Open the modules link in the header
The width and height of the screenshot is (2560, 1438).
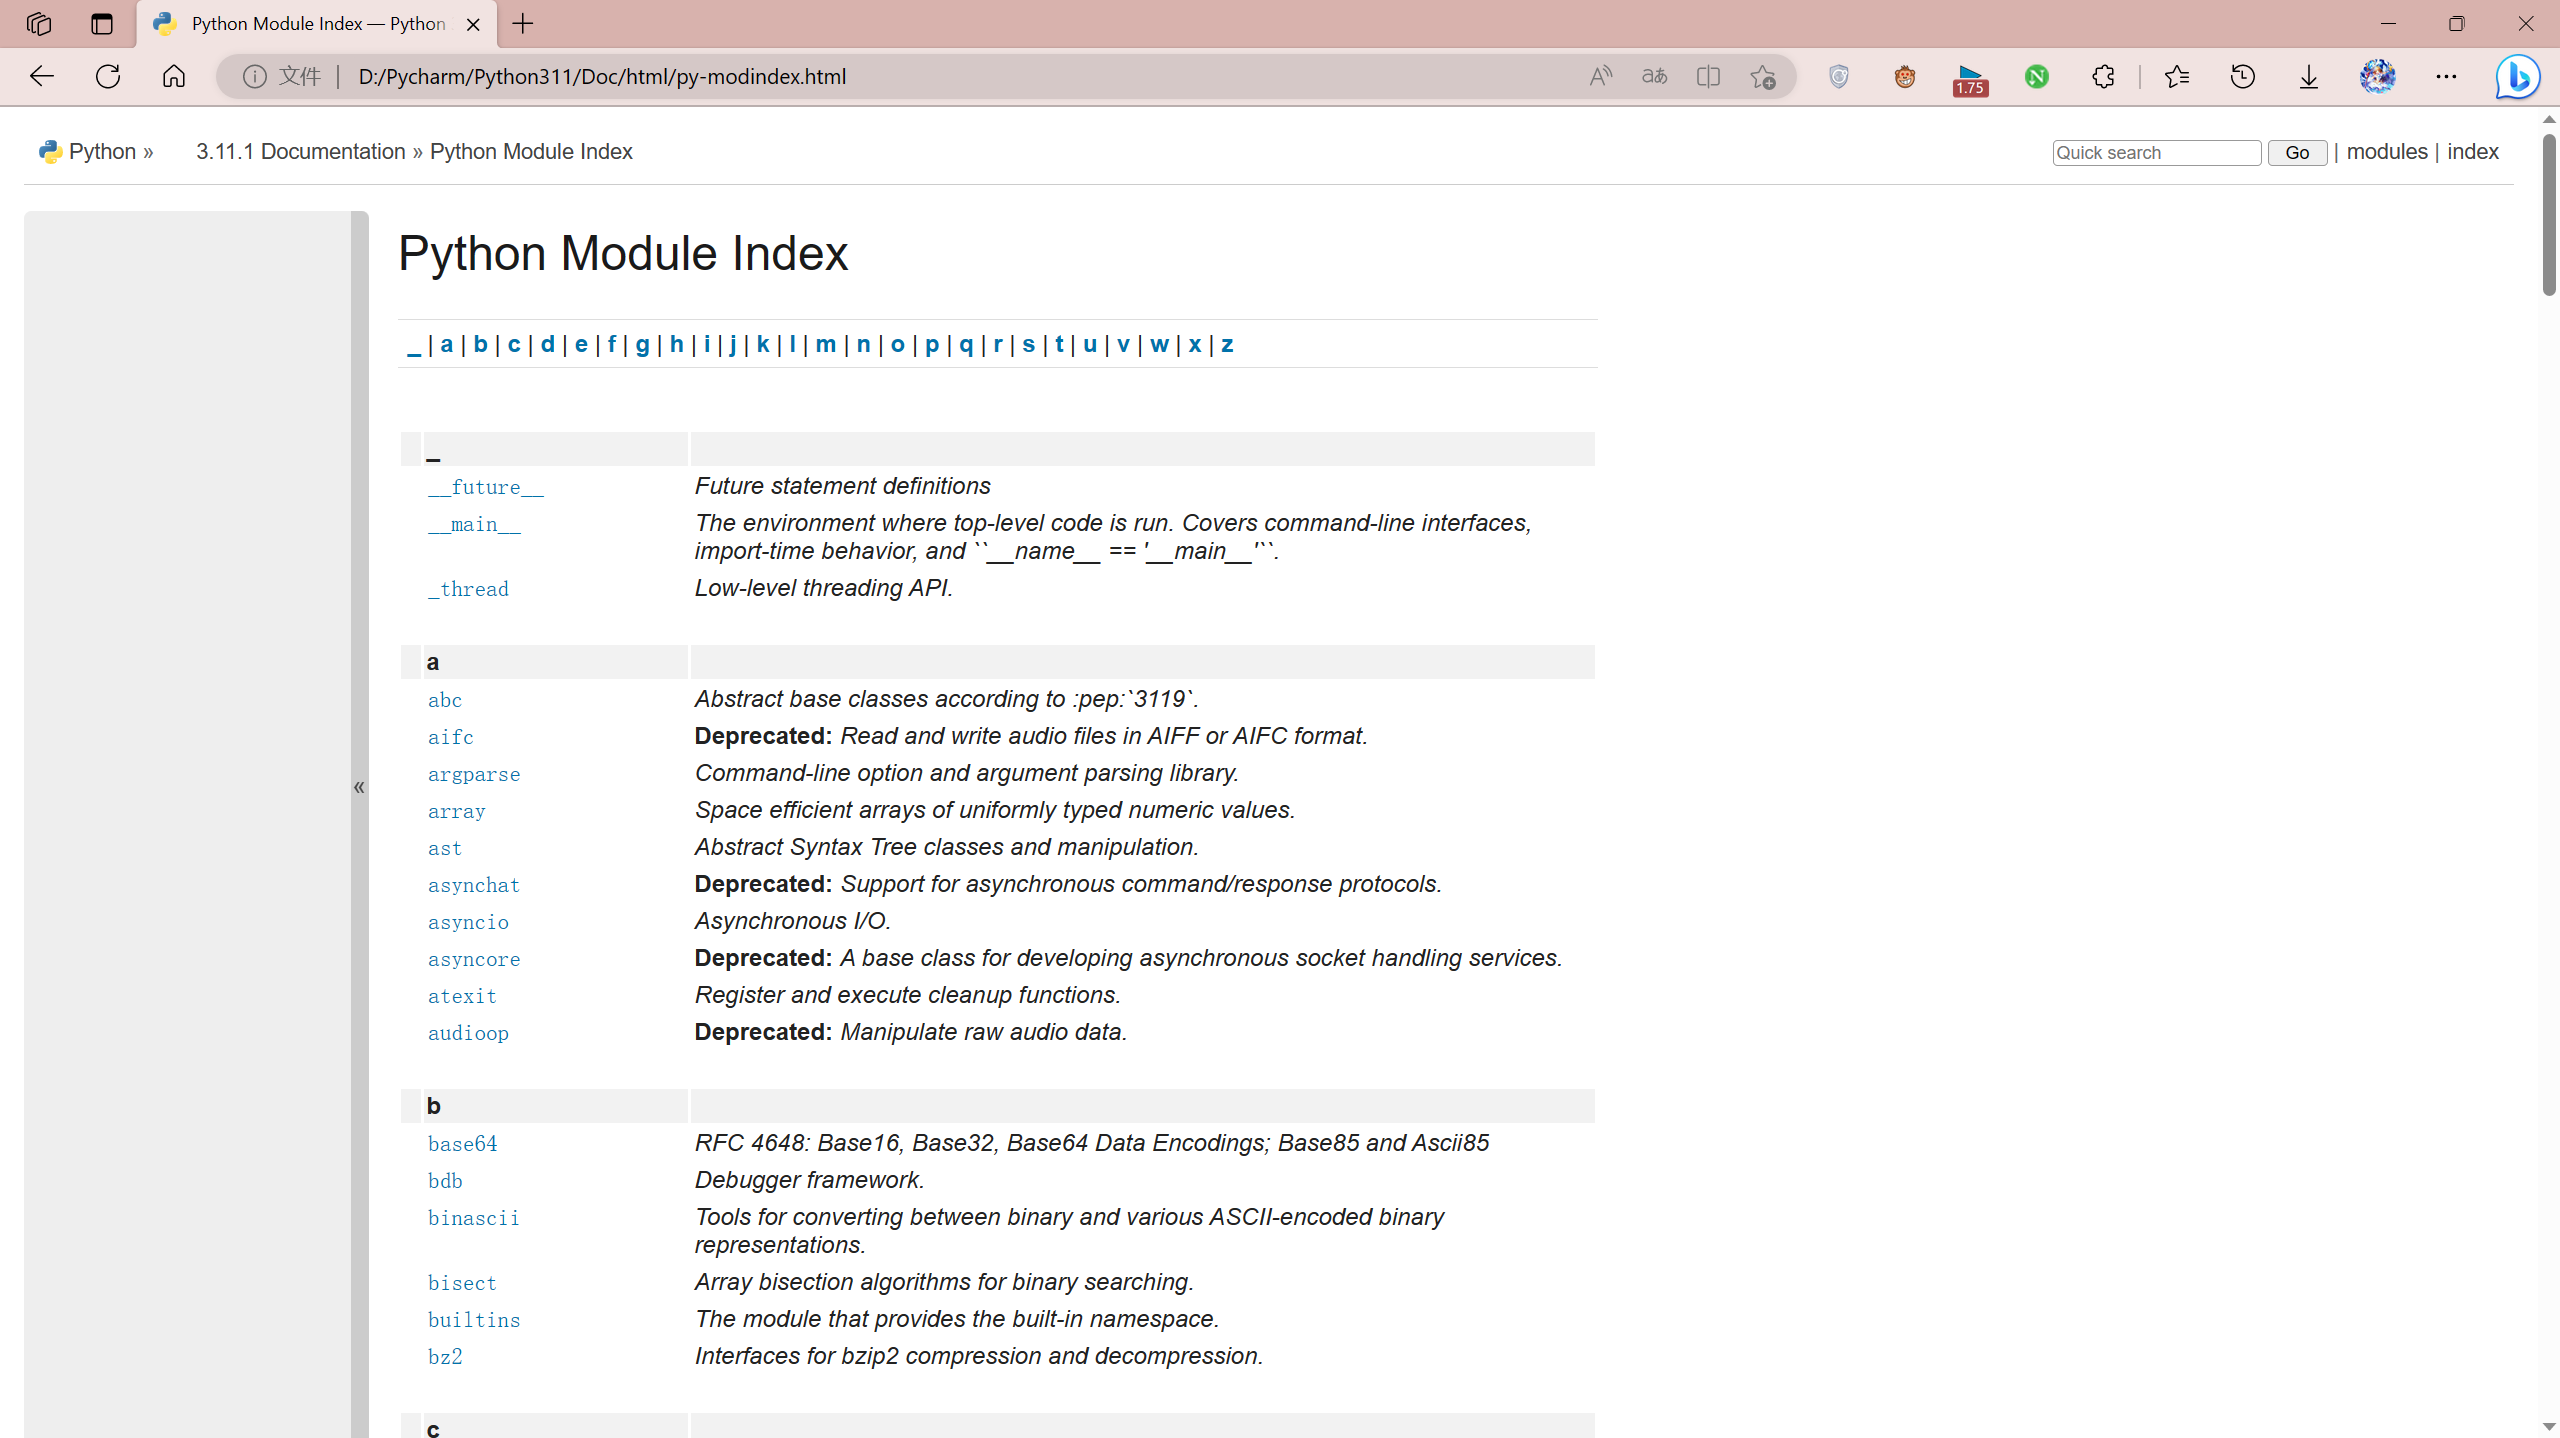click(x=2387, y=152)
